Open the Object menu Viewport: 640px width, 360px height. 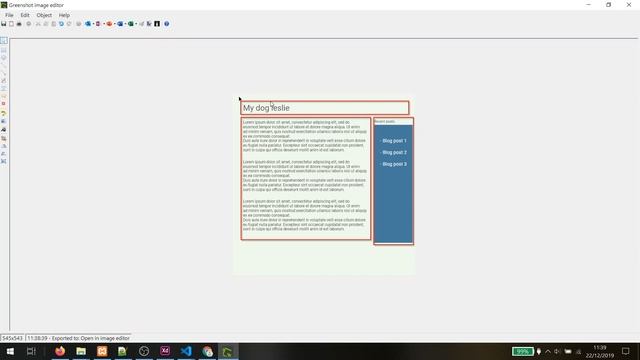click(x=44, y=15)
